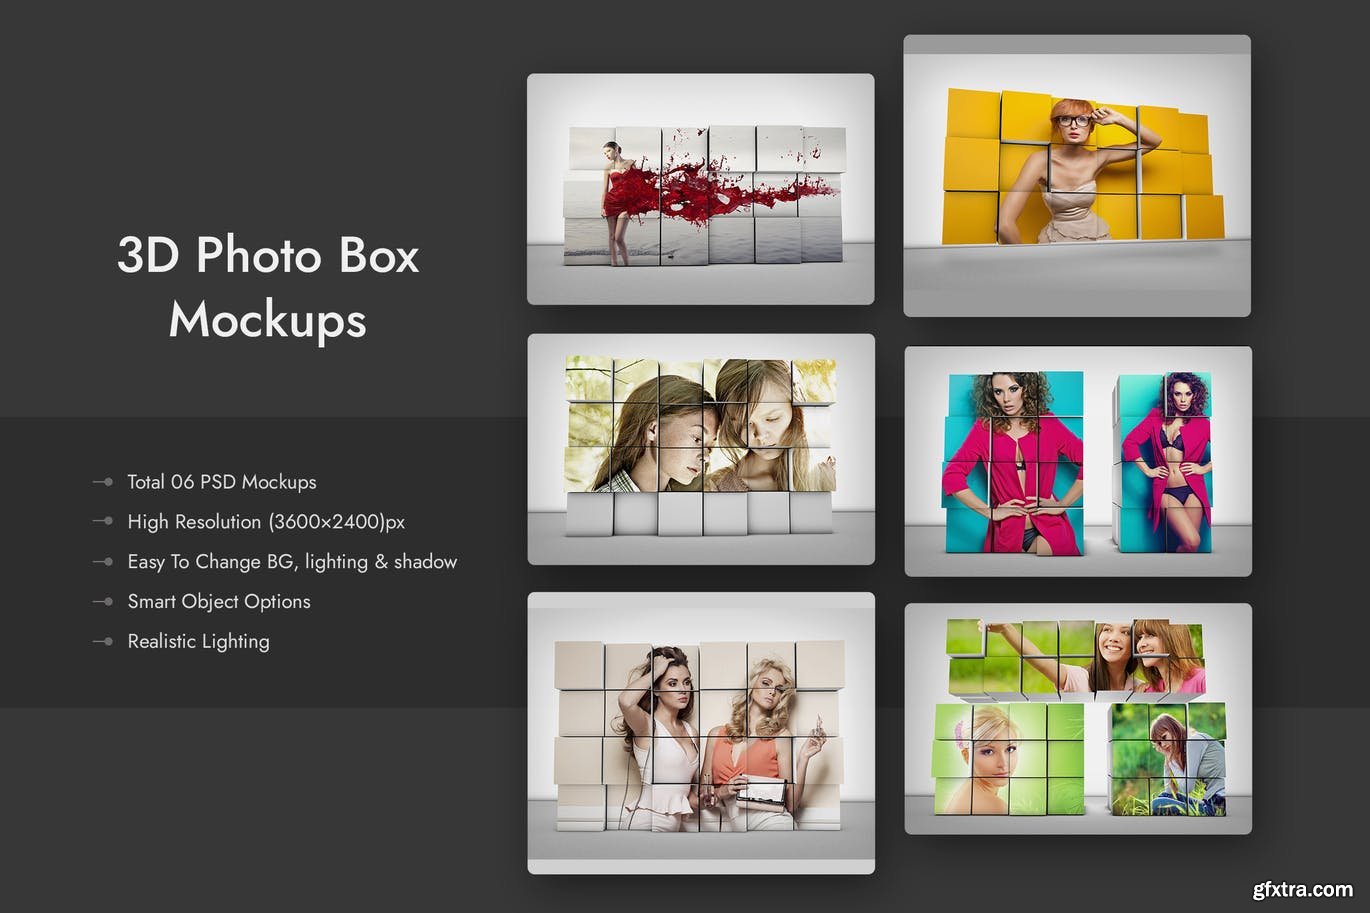Select the Realistic Lighting feature text

tap(198, 642)
